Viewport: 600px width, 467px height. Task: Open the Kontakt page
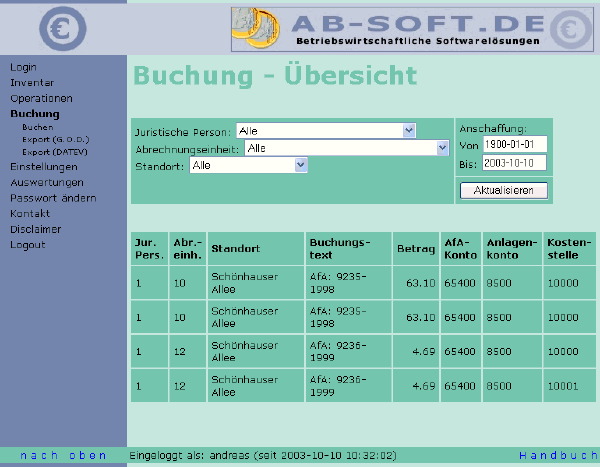pyautogui.click(x=30, y=214)
